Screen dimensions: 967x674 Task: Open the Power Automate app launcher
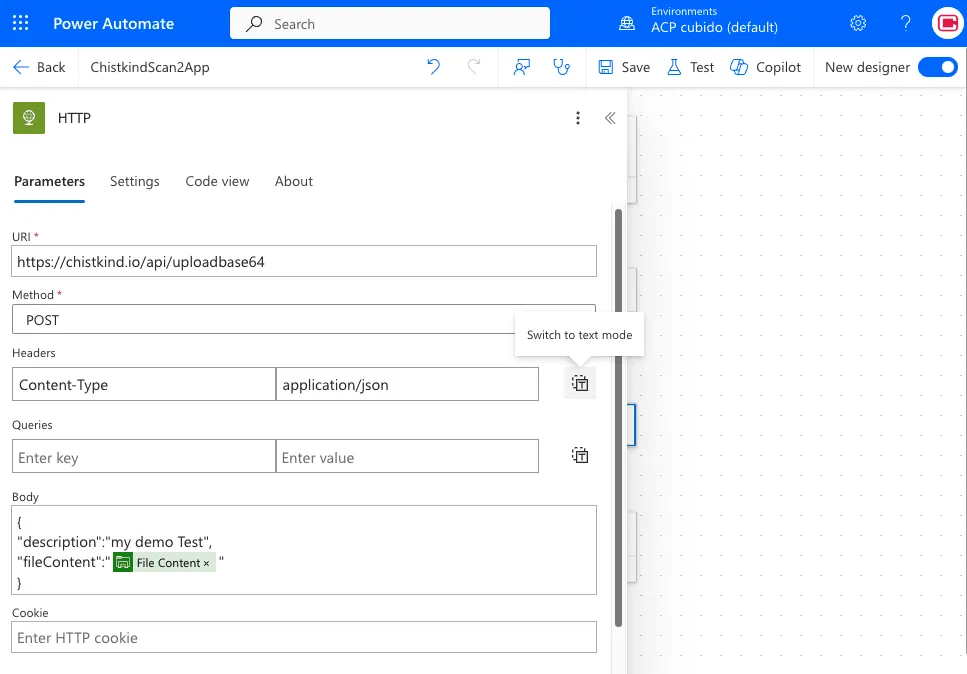click(20, 22)
